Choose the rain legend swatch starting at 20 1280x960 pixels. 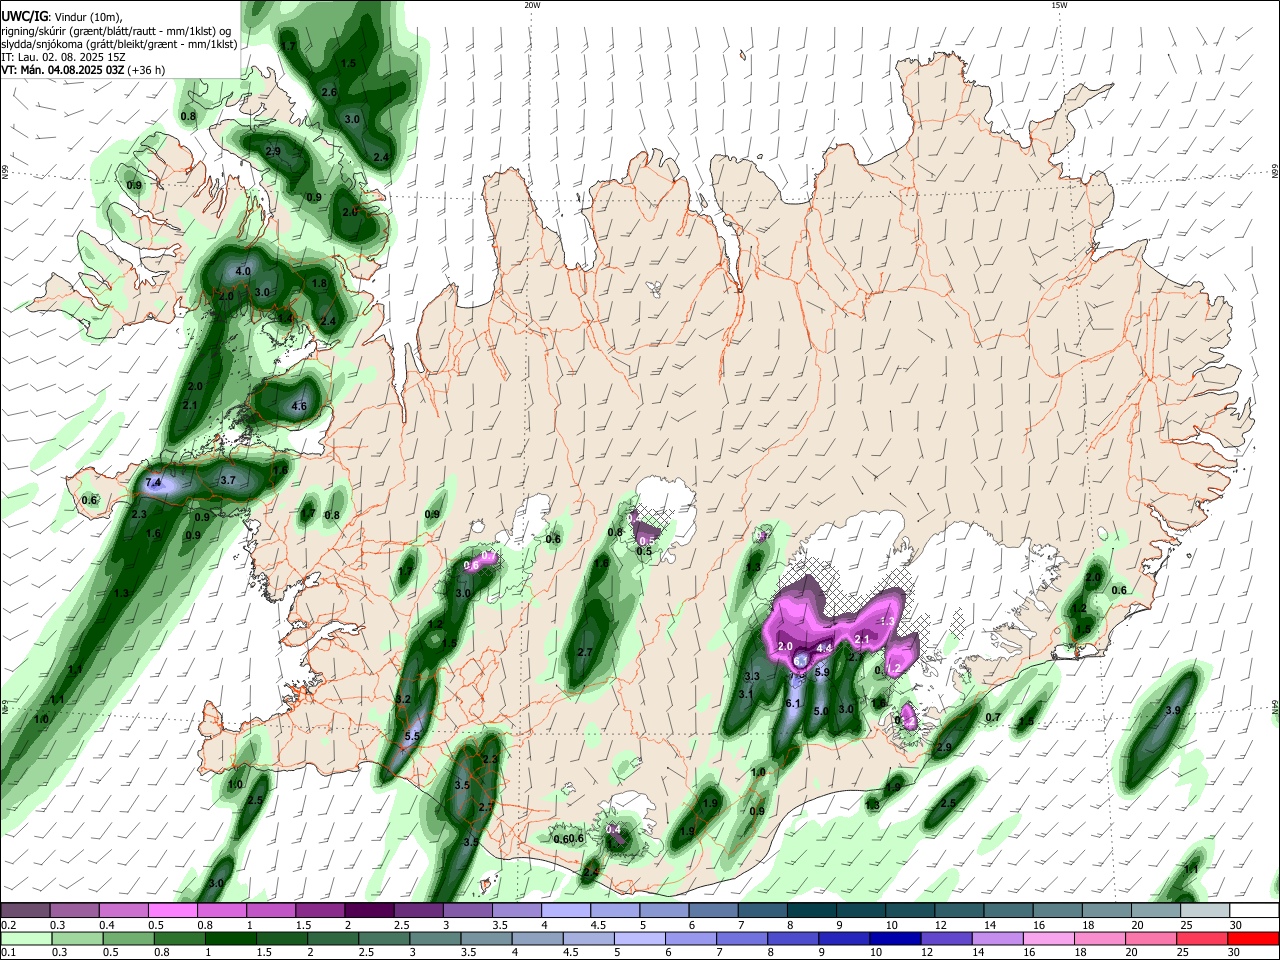1151,938
